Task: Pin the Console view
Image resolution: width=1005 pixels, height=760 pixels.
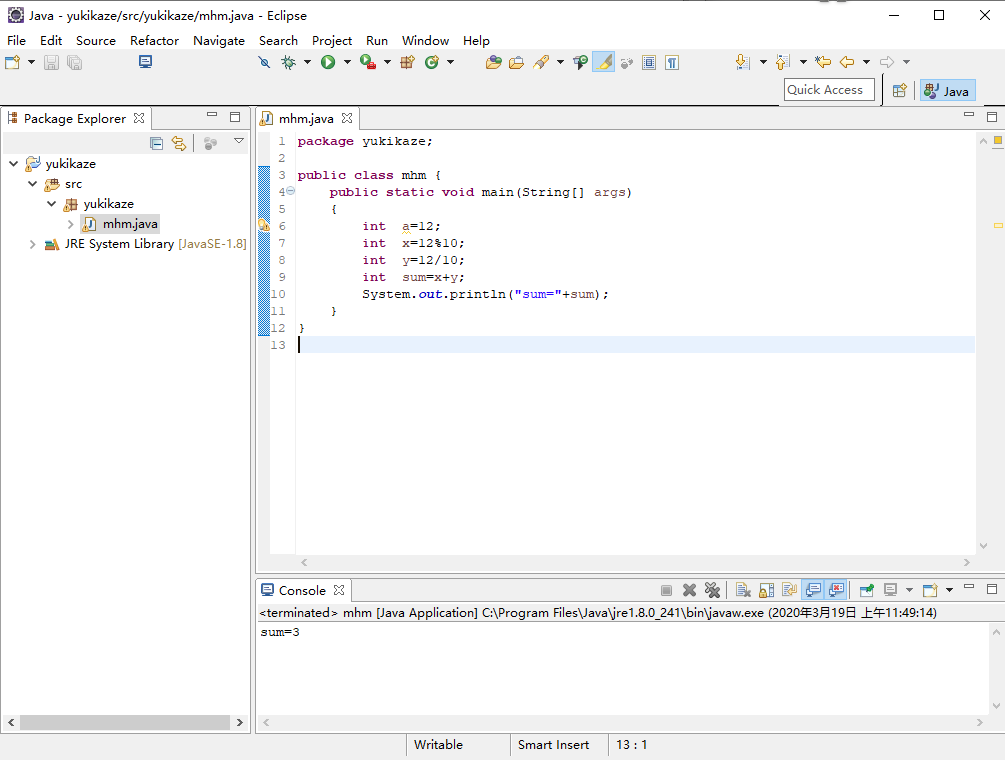Action: pyautogui.click(x=866, y=590)
